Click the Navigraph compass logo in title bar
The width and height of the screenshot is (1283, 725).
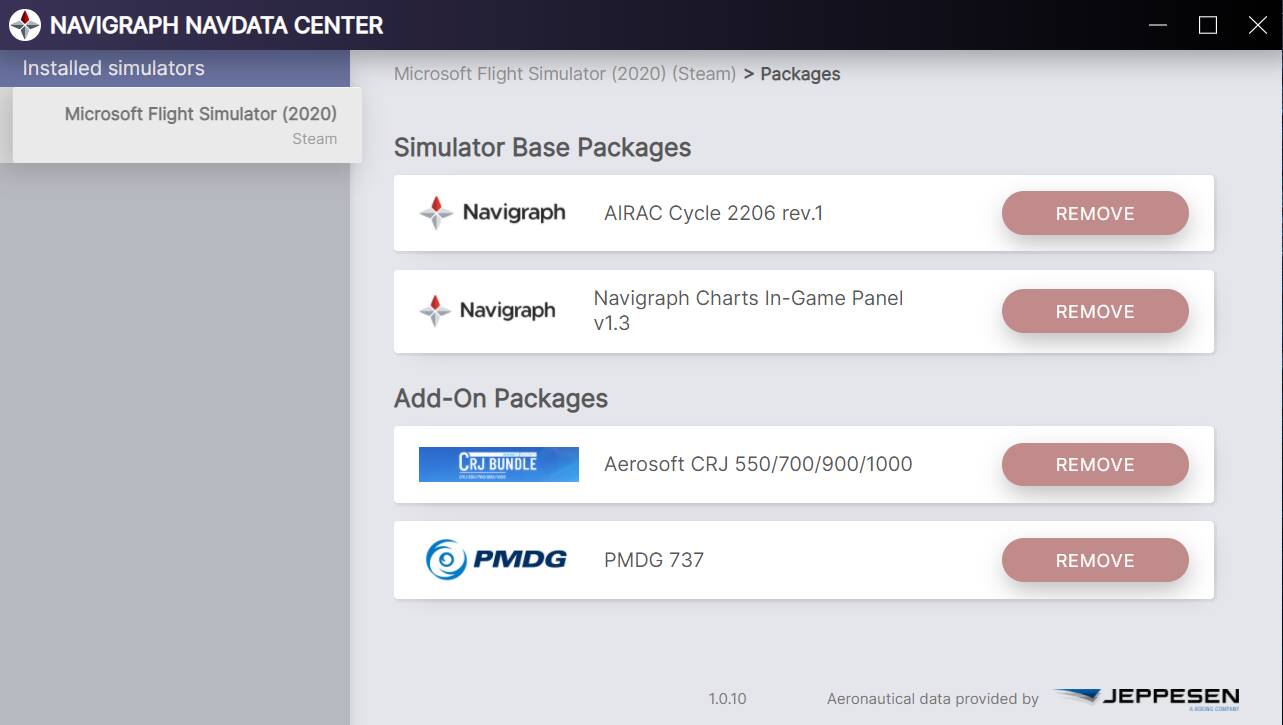pyautogui.click(x=24, y=25)
